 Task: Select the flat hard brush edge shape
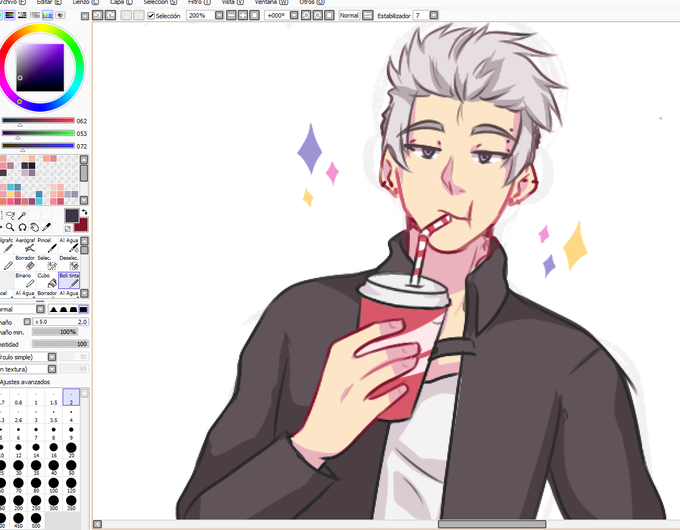click(x=83, y=309)
